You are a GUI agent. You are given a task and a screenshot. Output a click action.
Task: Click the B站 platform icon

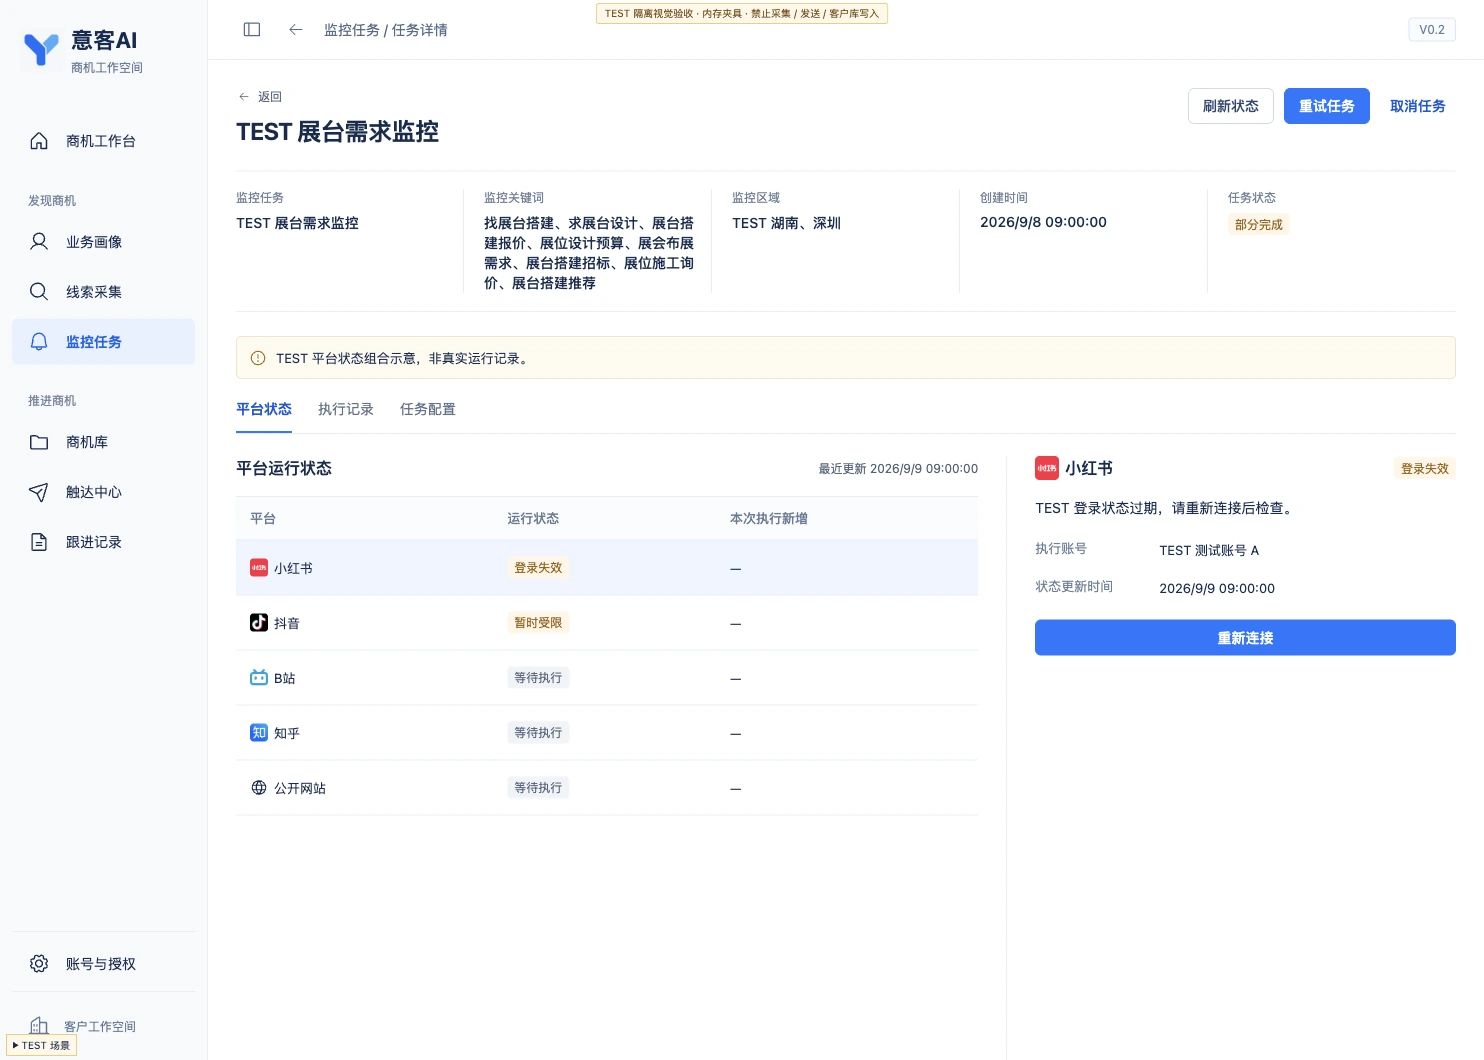259,678
